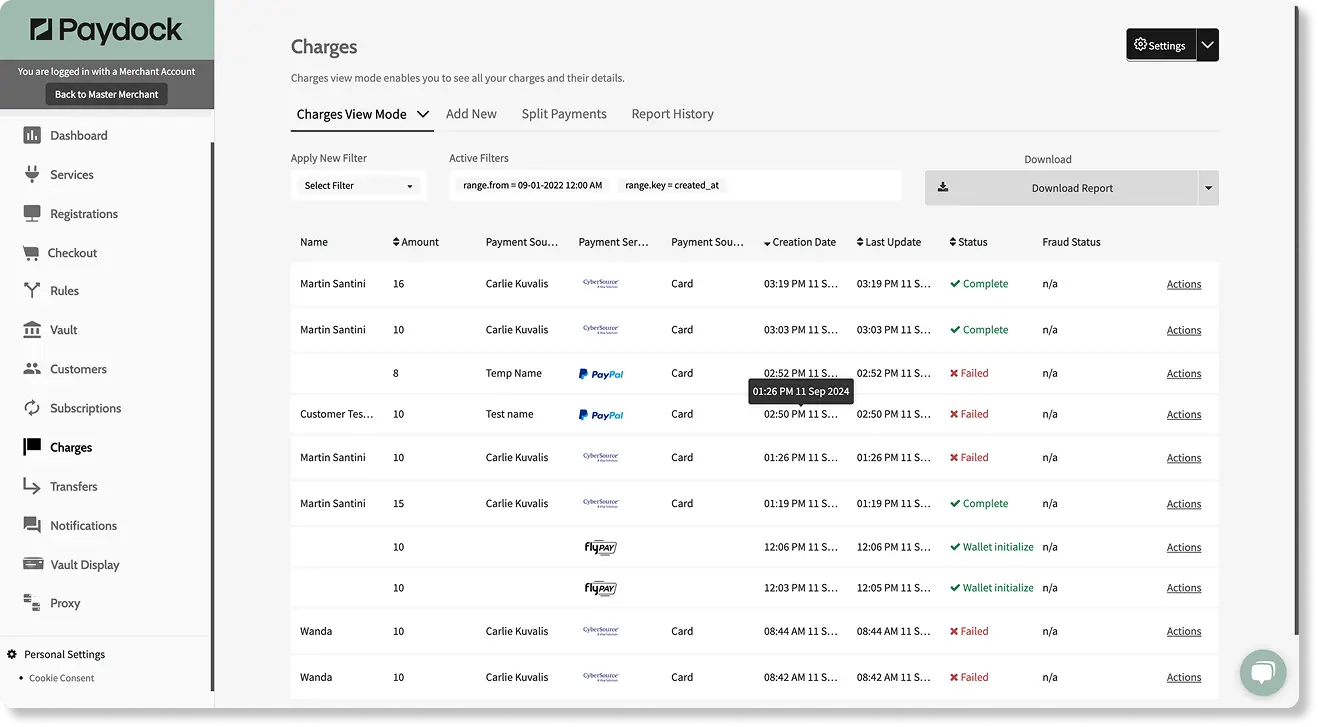Open Actions for the Customer Tes... row
The image size is (1318, 727).
[x=1184, y=414]
